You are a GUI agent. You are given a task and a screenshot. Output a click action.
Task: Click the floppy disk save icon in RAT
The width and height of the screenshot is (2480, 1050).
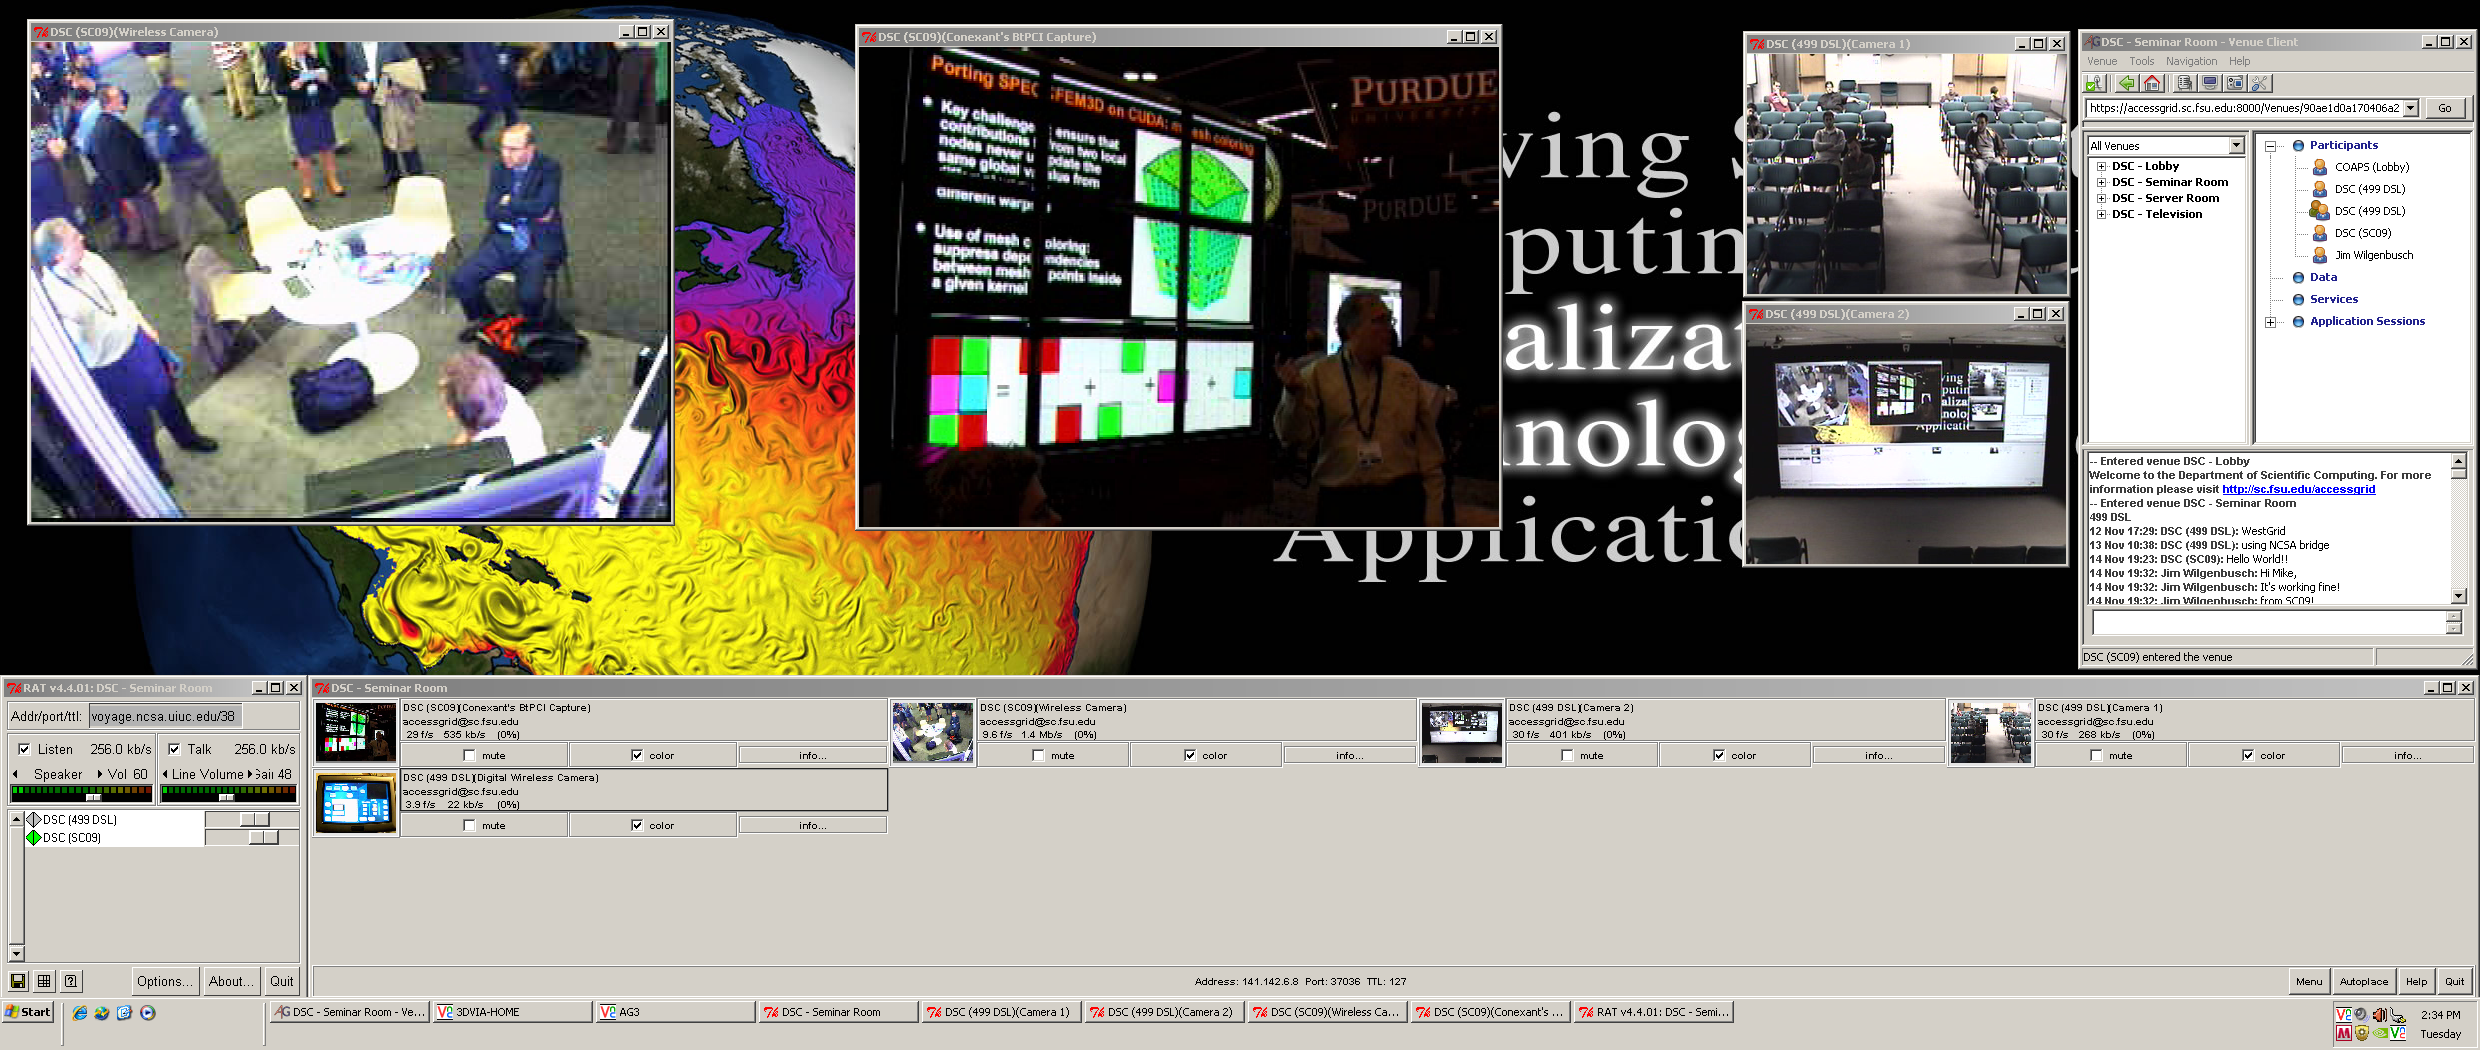[18, 981]
